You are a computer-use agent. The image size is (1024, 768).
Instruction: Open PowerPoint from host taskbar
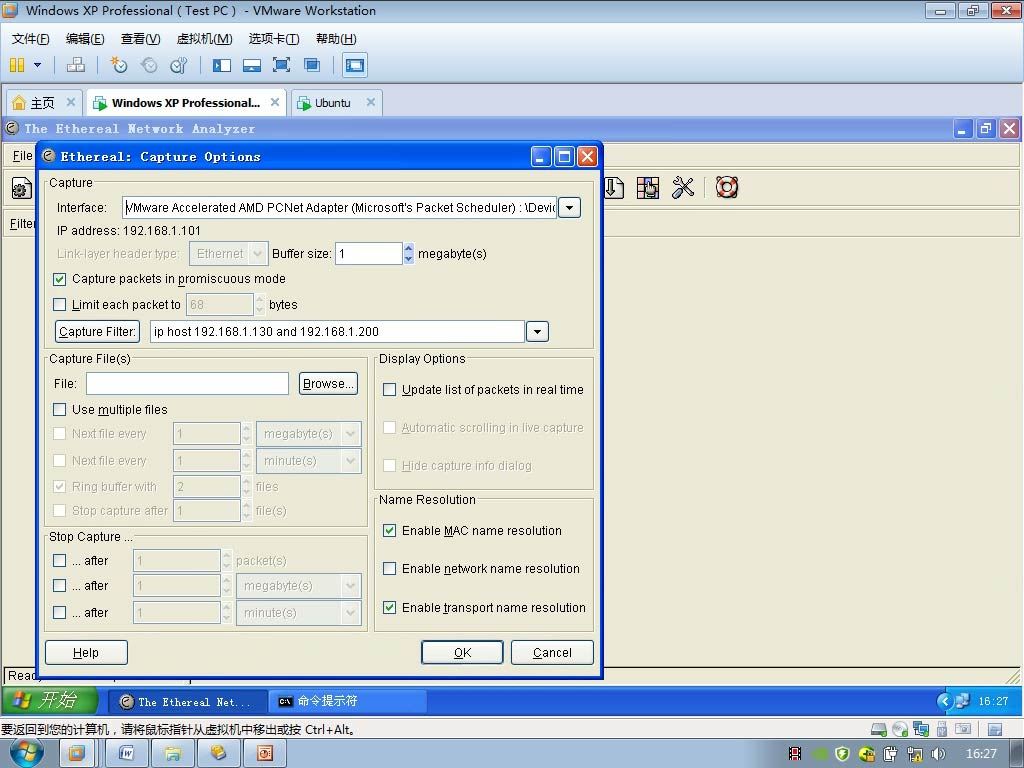[264, 754]
